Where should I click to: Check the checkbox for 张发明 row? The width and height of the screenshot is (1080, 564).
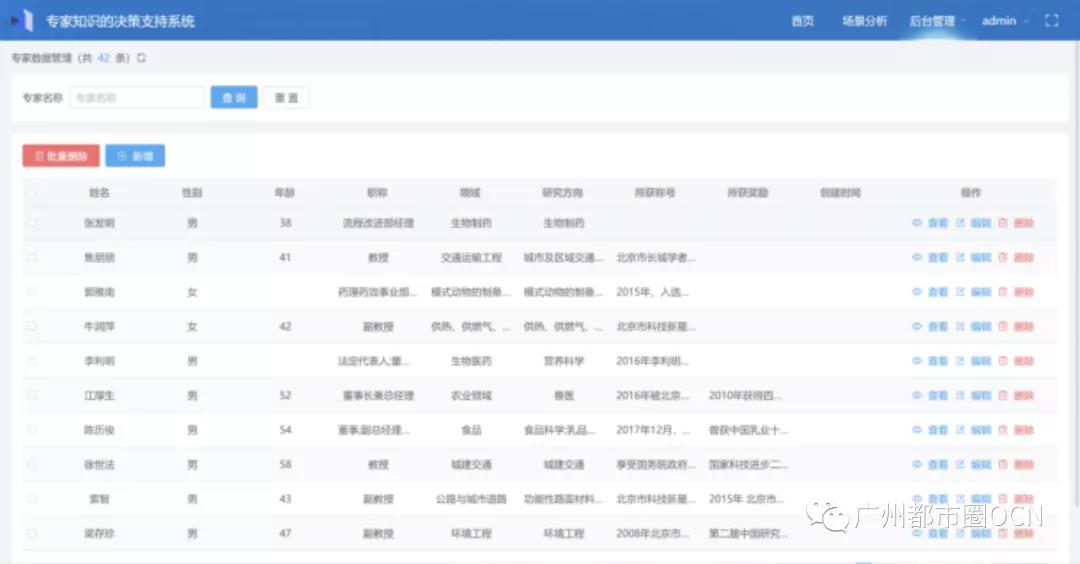(32, 223)
